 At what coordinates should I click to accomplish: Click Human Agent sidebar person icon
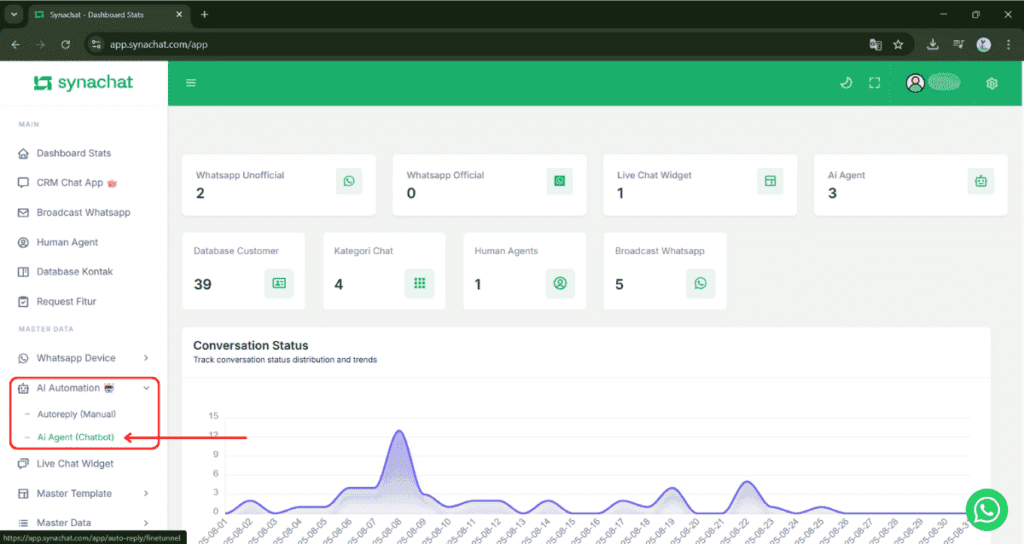(24, 242)
